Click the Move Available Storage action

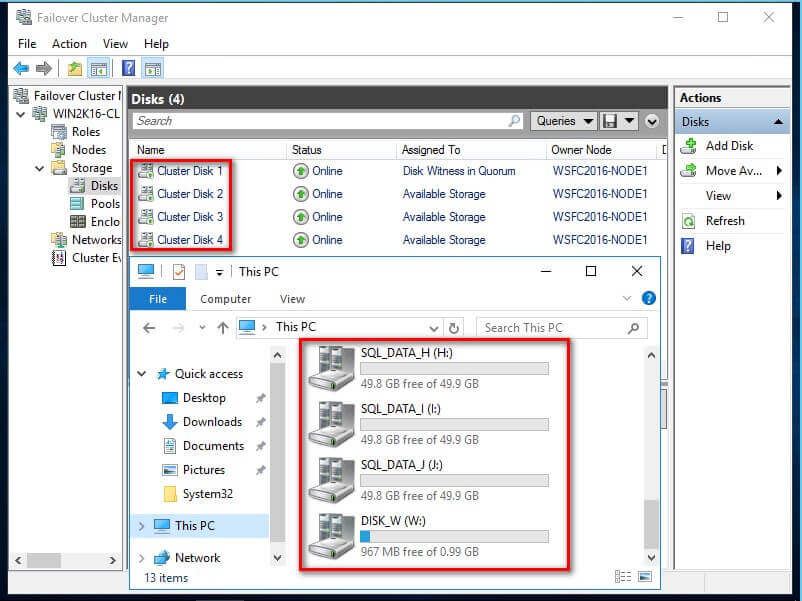coord(734,171)
